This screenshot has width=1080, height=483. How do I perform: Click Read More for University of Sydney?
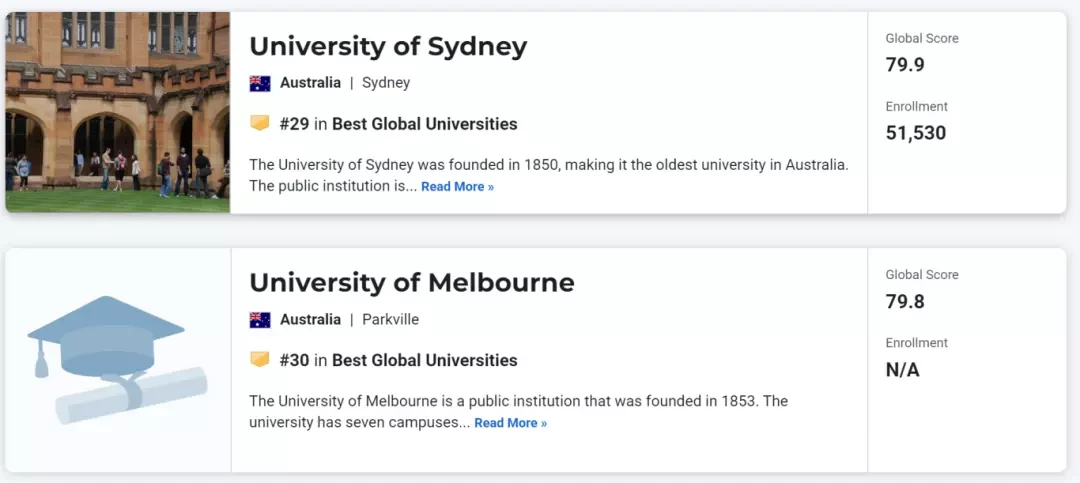pos(457,187)
